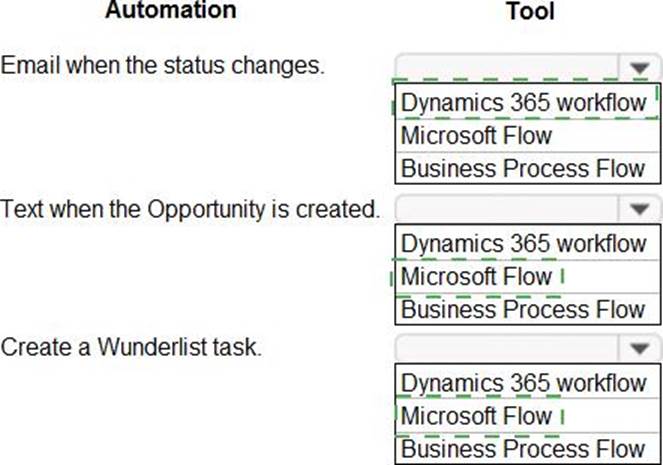The image size is (663, 465).
Task: Expand dropdown arrow for Text Opportunity row
Action: 639,210
